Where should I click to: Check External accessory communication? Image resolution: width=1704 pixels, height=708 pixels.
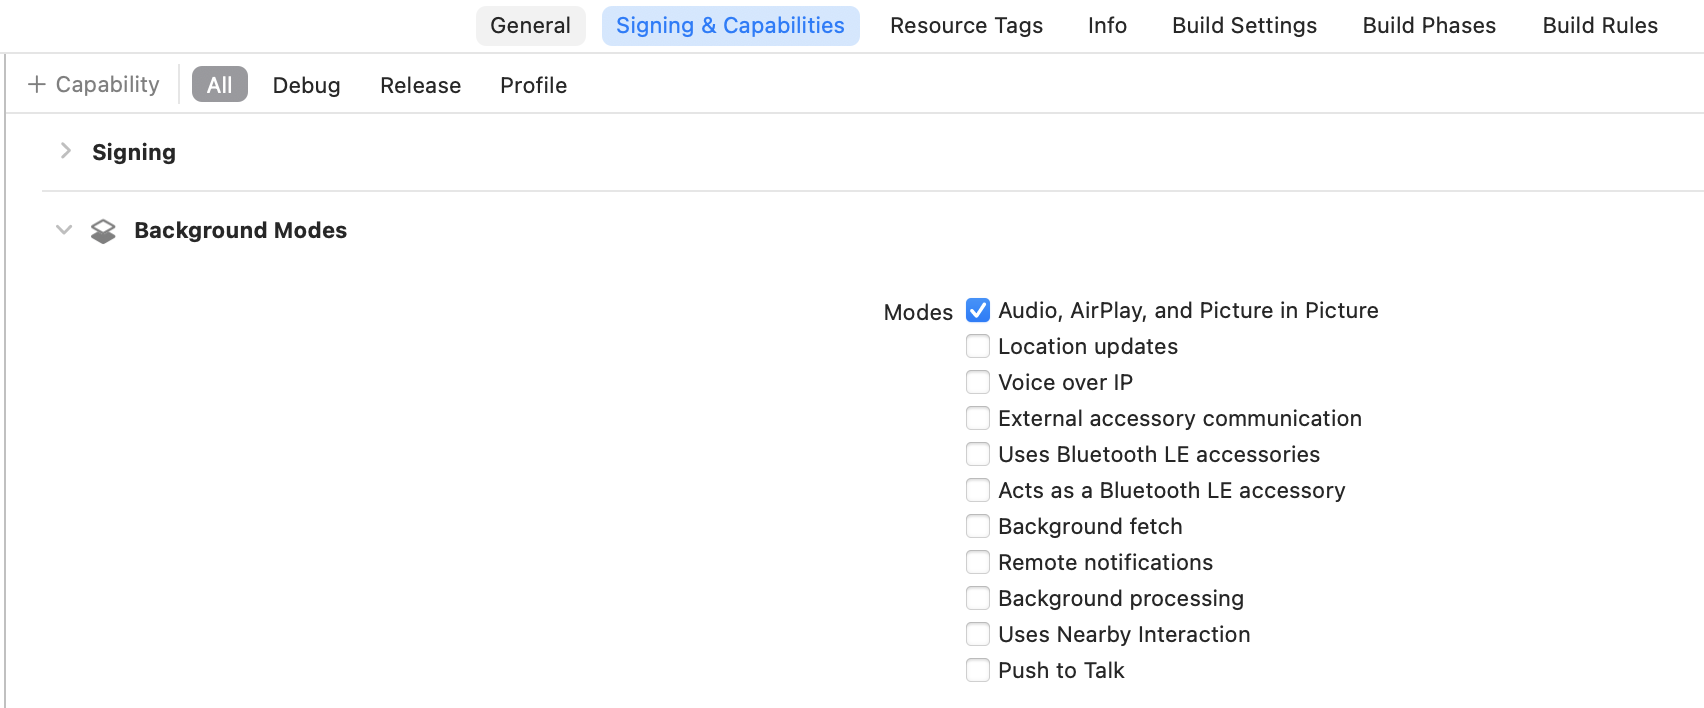pyautogui.click(x=978, y=418)
